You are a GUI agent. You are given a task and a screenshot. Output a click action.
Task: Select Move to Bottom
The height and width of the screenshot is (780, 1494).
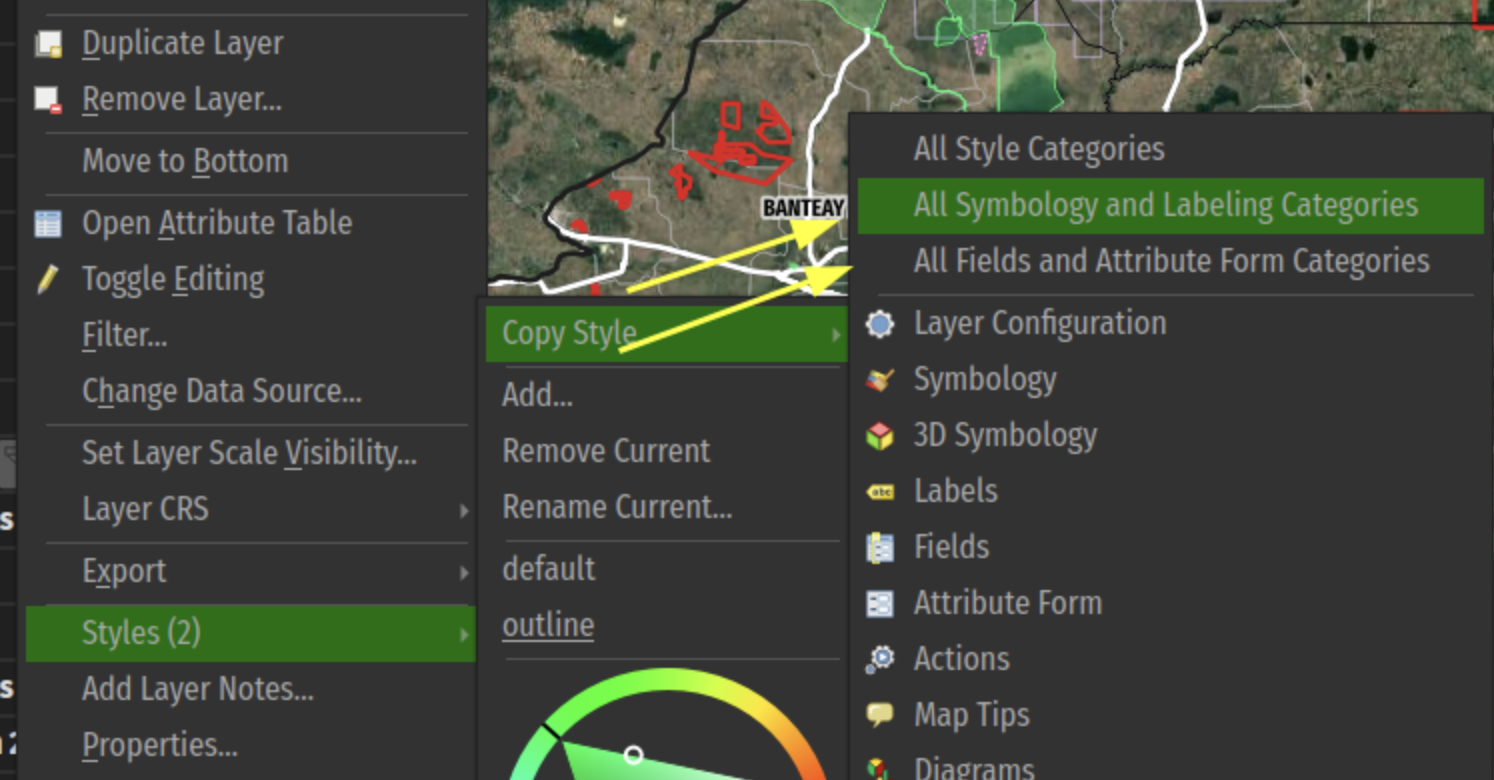coord(185,161)
